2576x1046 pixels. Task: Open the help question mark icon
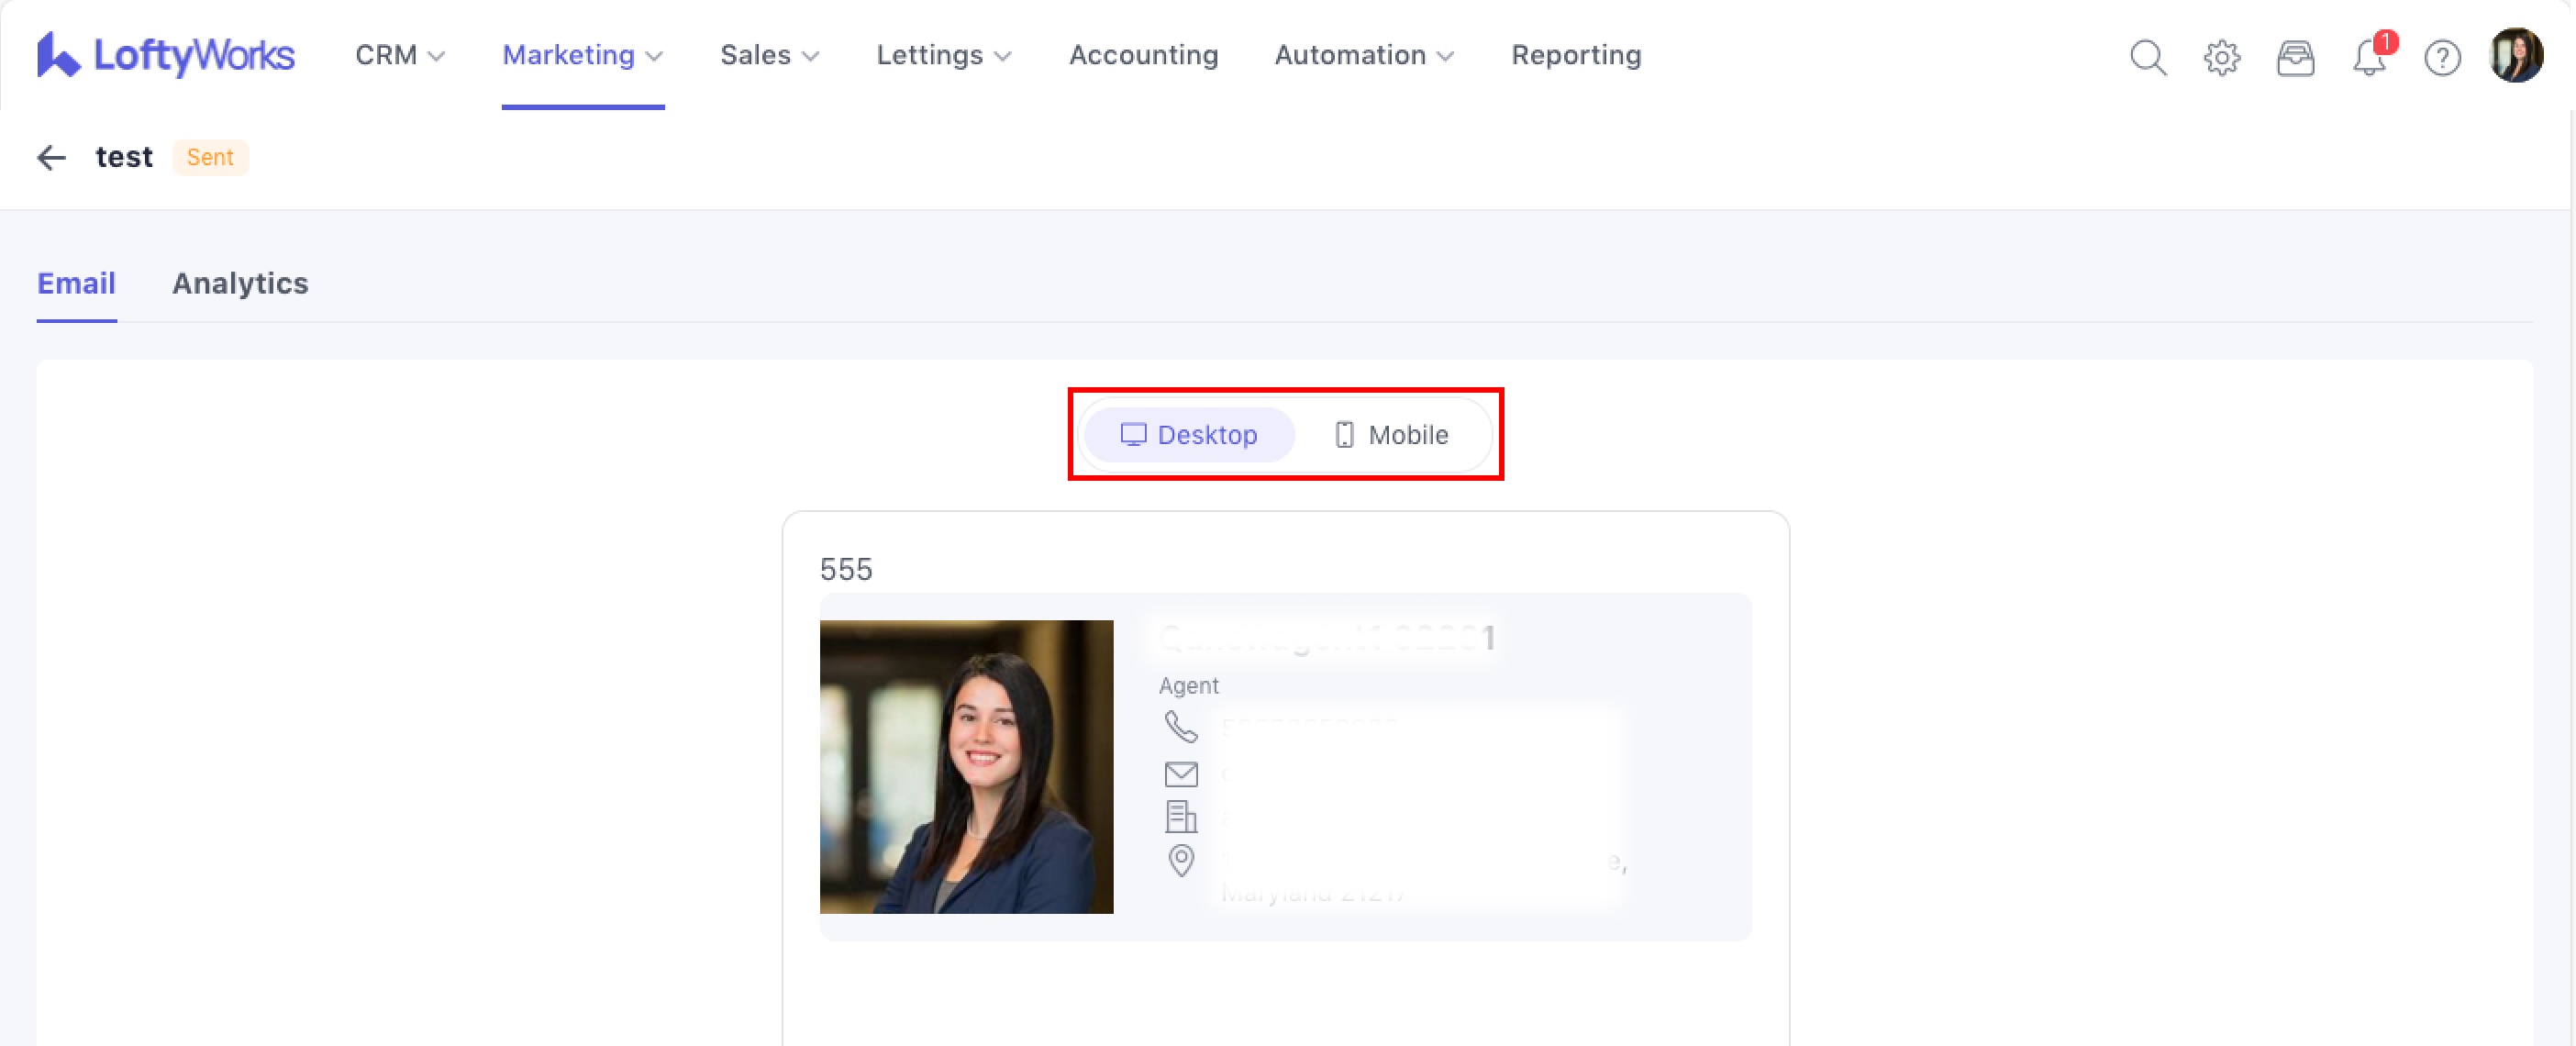[2442, 57]
